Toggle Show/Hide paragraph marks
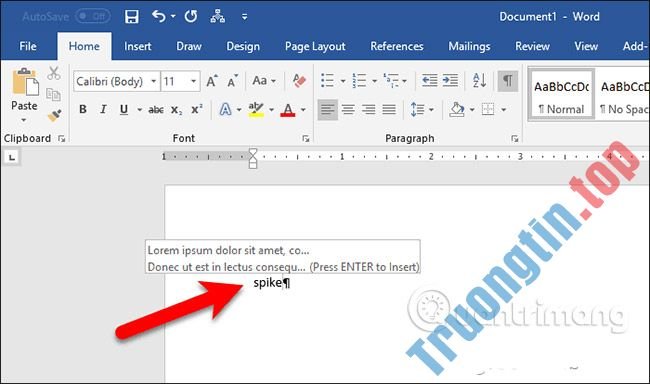Image resolution: width=650 pixels, height=384 pixels. tap(508, 80)
